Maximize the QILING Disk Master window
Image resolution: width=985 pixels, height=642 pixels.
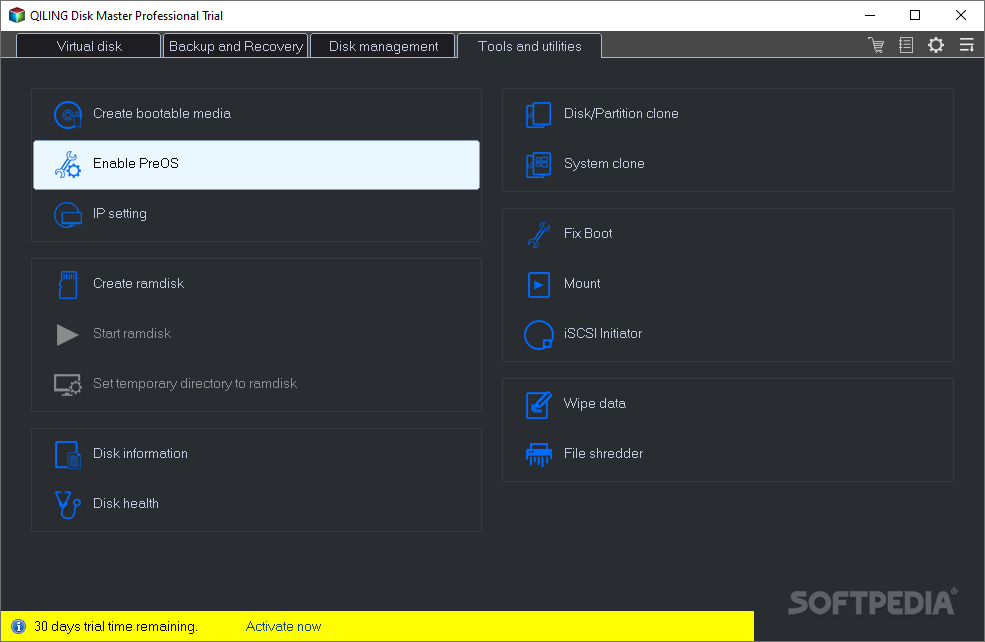[x=915, y=15]
